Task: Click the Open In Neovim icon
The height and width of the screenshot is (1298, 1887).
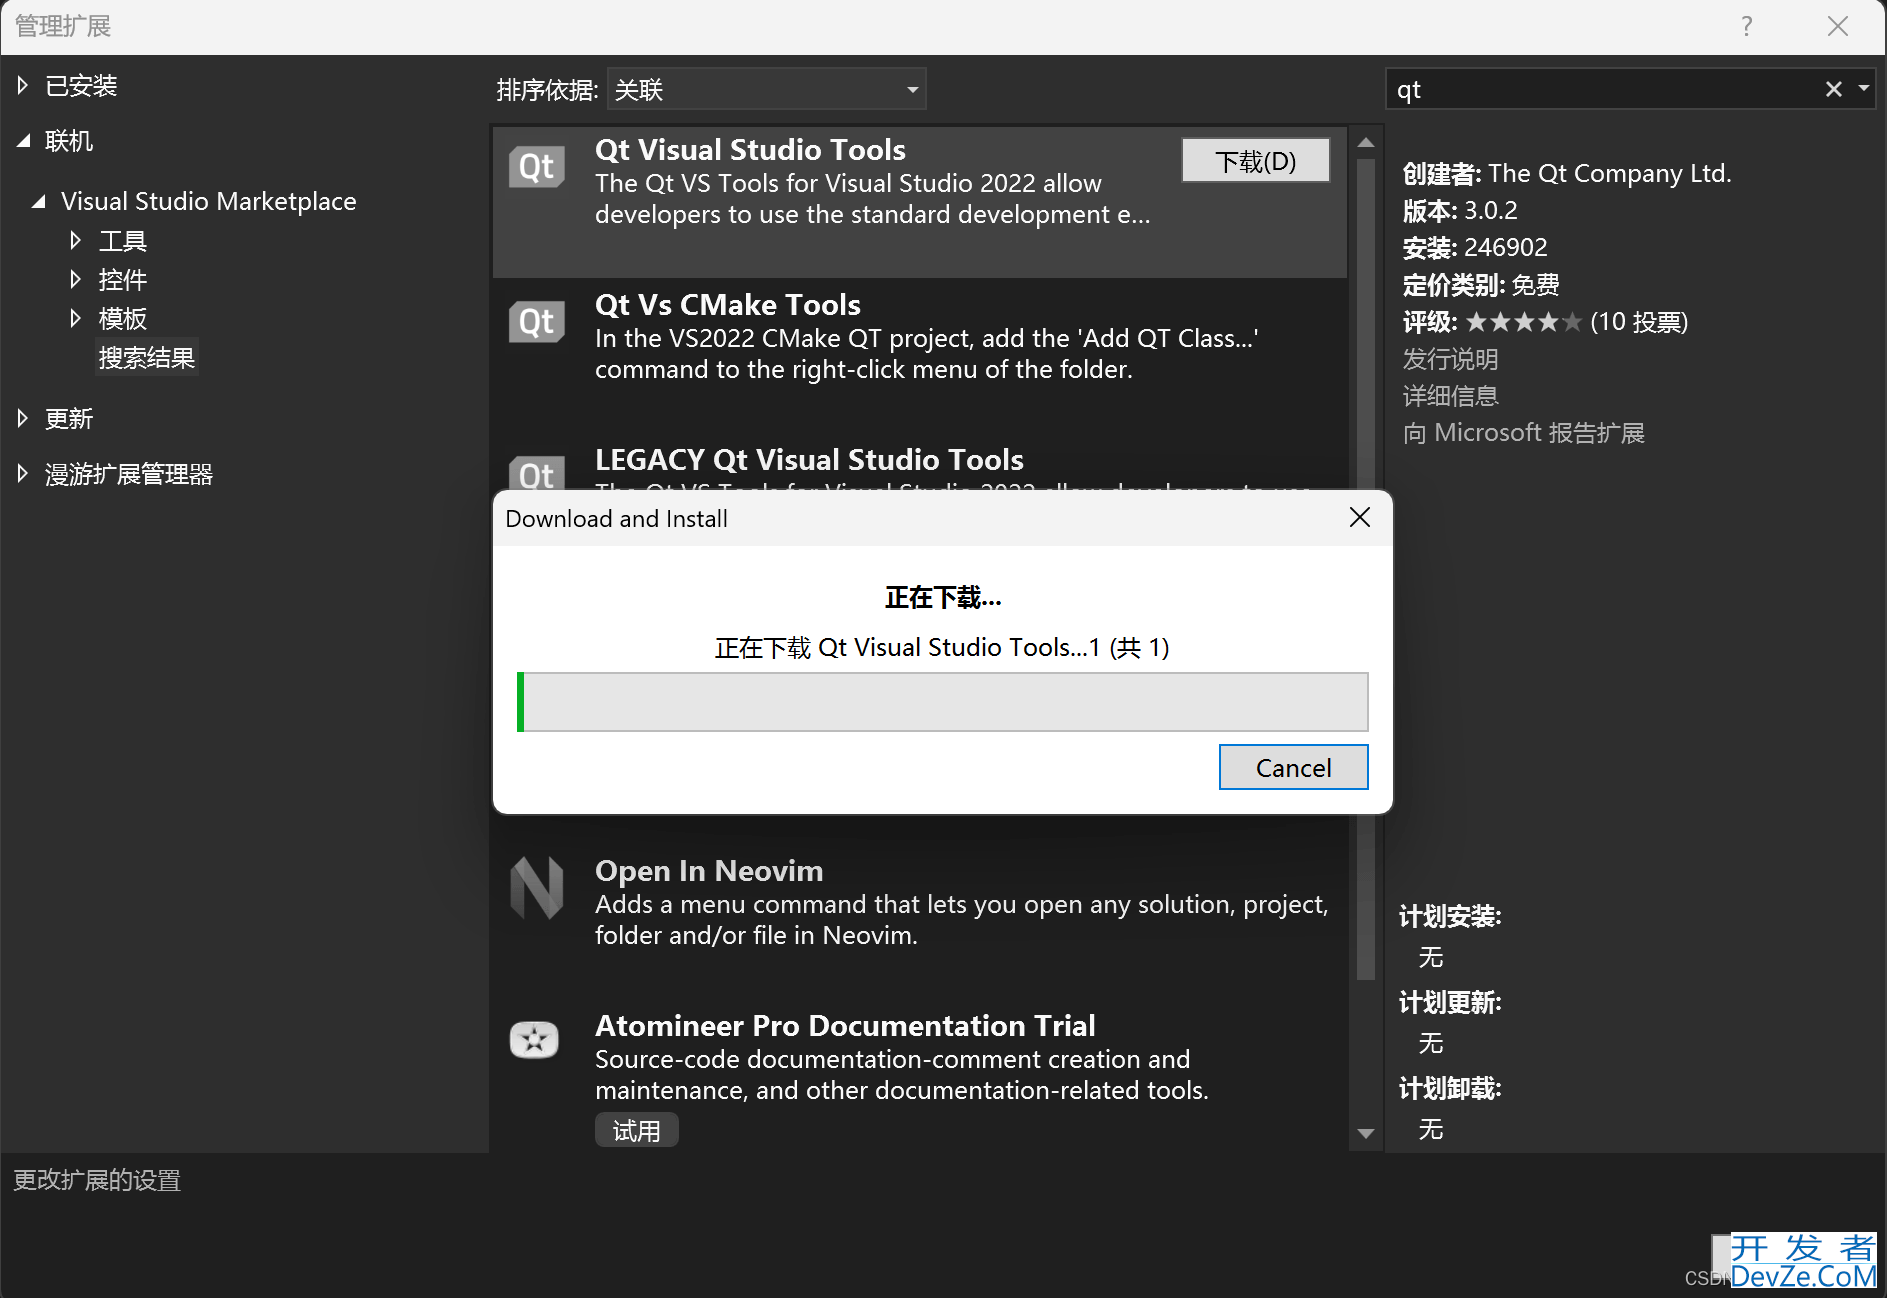Action: click(x=537, y=887)
